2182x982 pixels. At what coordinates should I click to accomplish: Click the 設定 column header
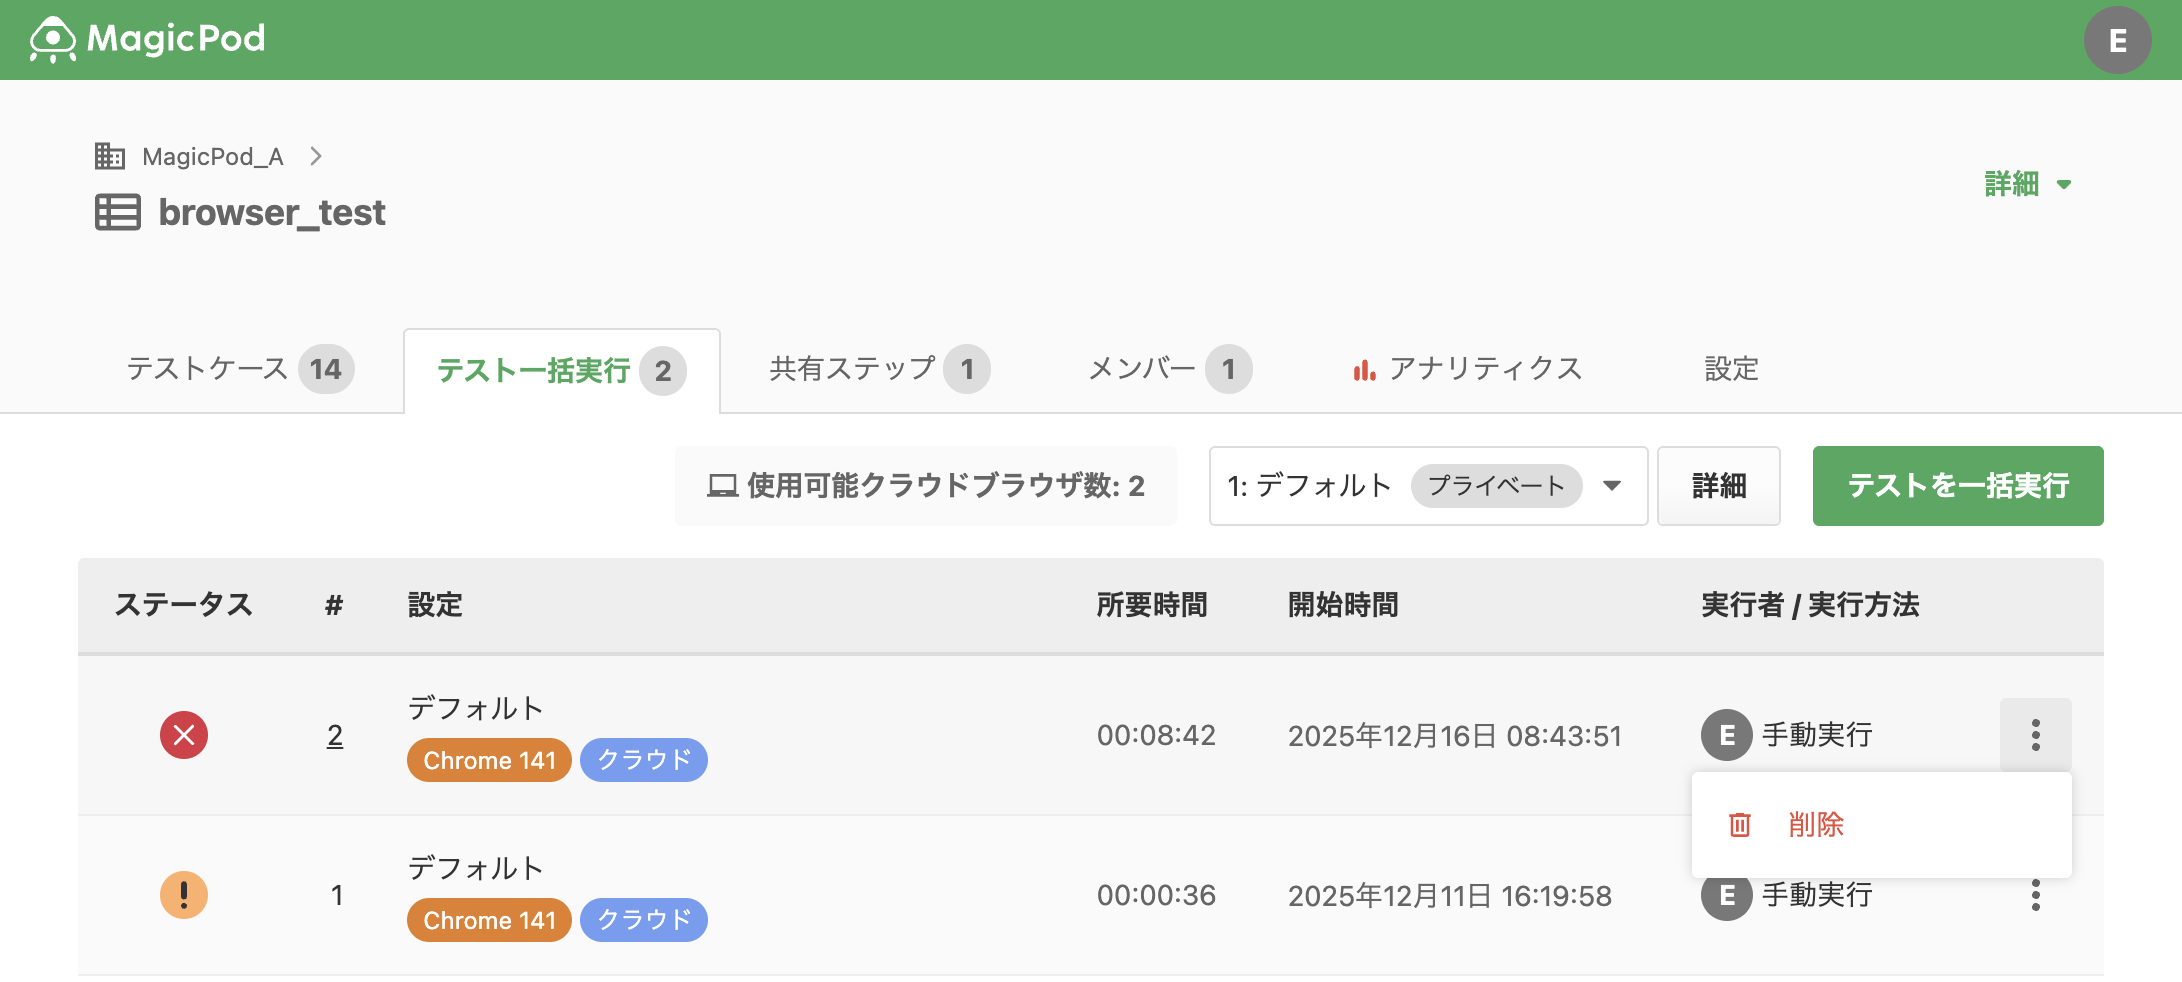tap(435, 605)
